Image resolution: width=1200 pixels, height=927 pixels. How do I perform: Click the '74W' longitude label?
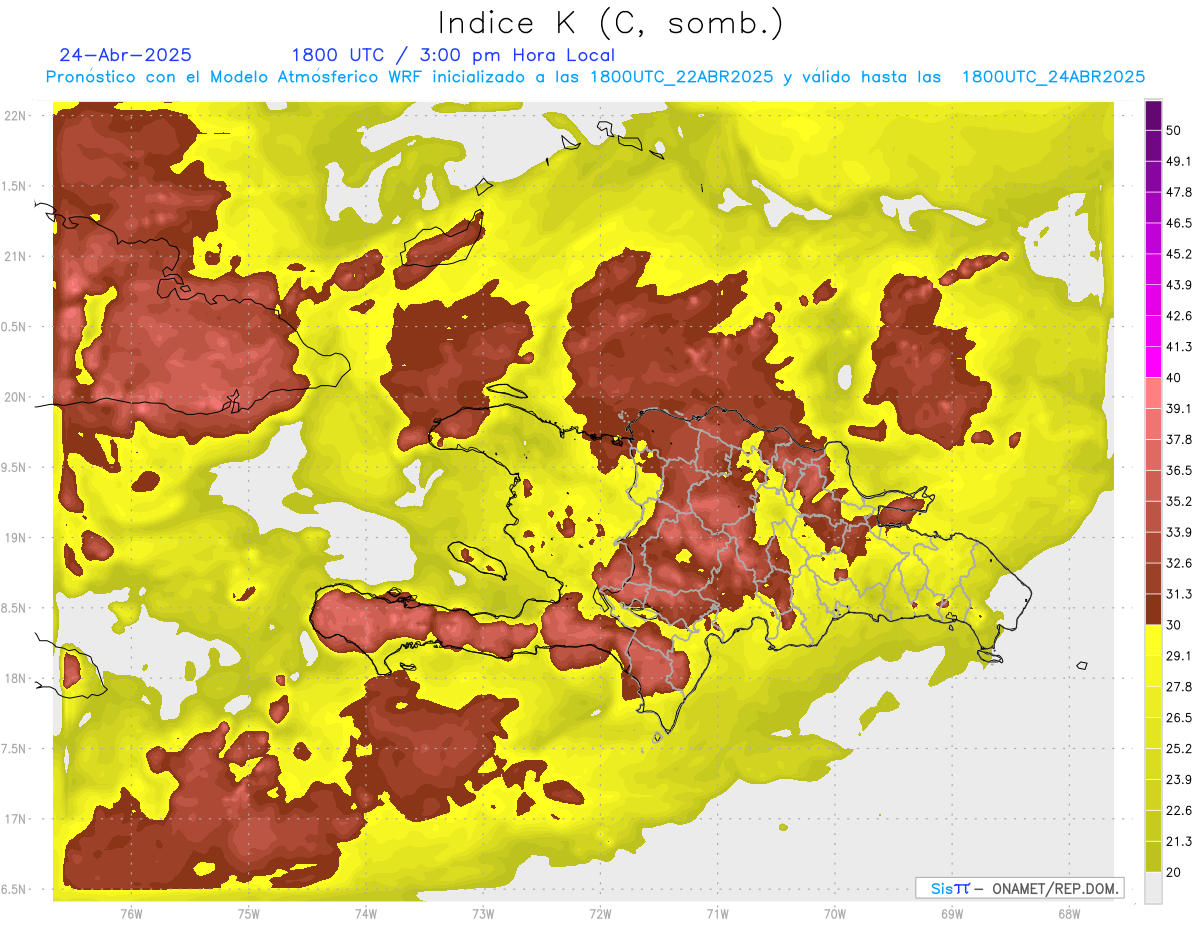[x=366, y=914]
